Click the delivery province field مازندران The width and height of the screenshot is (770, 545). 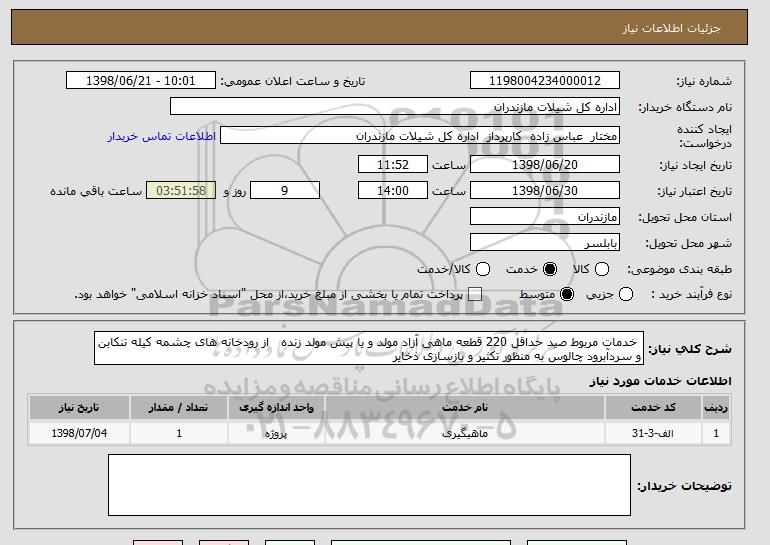[545, 217]
